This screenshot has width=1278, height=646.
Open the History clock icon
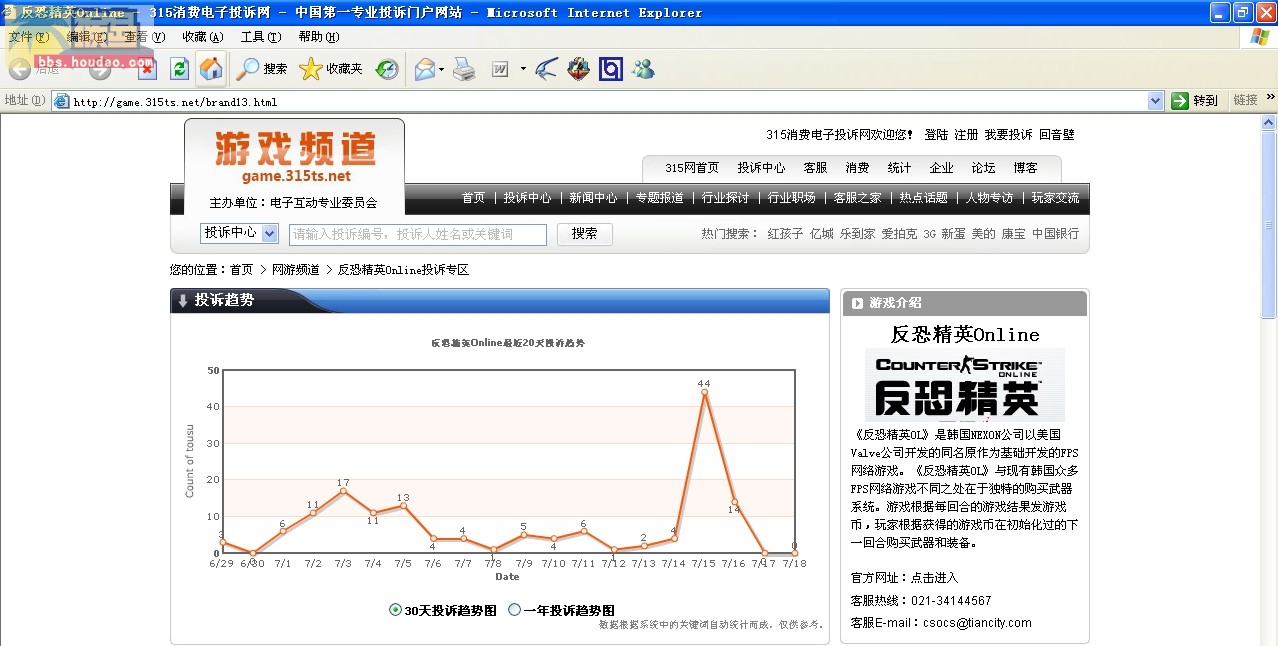click(x=387, y=69)
